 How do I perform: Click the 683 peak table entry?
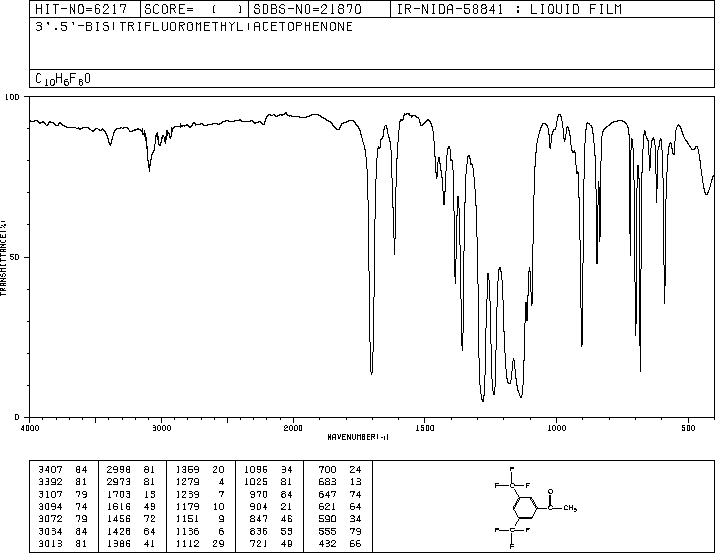(340, 482)
